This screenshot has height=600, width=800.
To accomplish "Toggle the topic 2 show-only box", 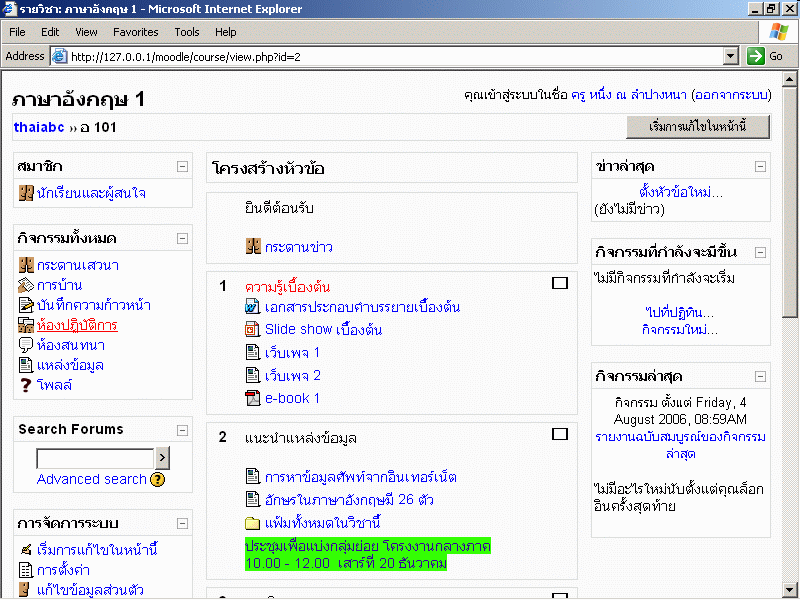I will [x=560, y=434].
